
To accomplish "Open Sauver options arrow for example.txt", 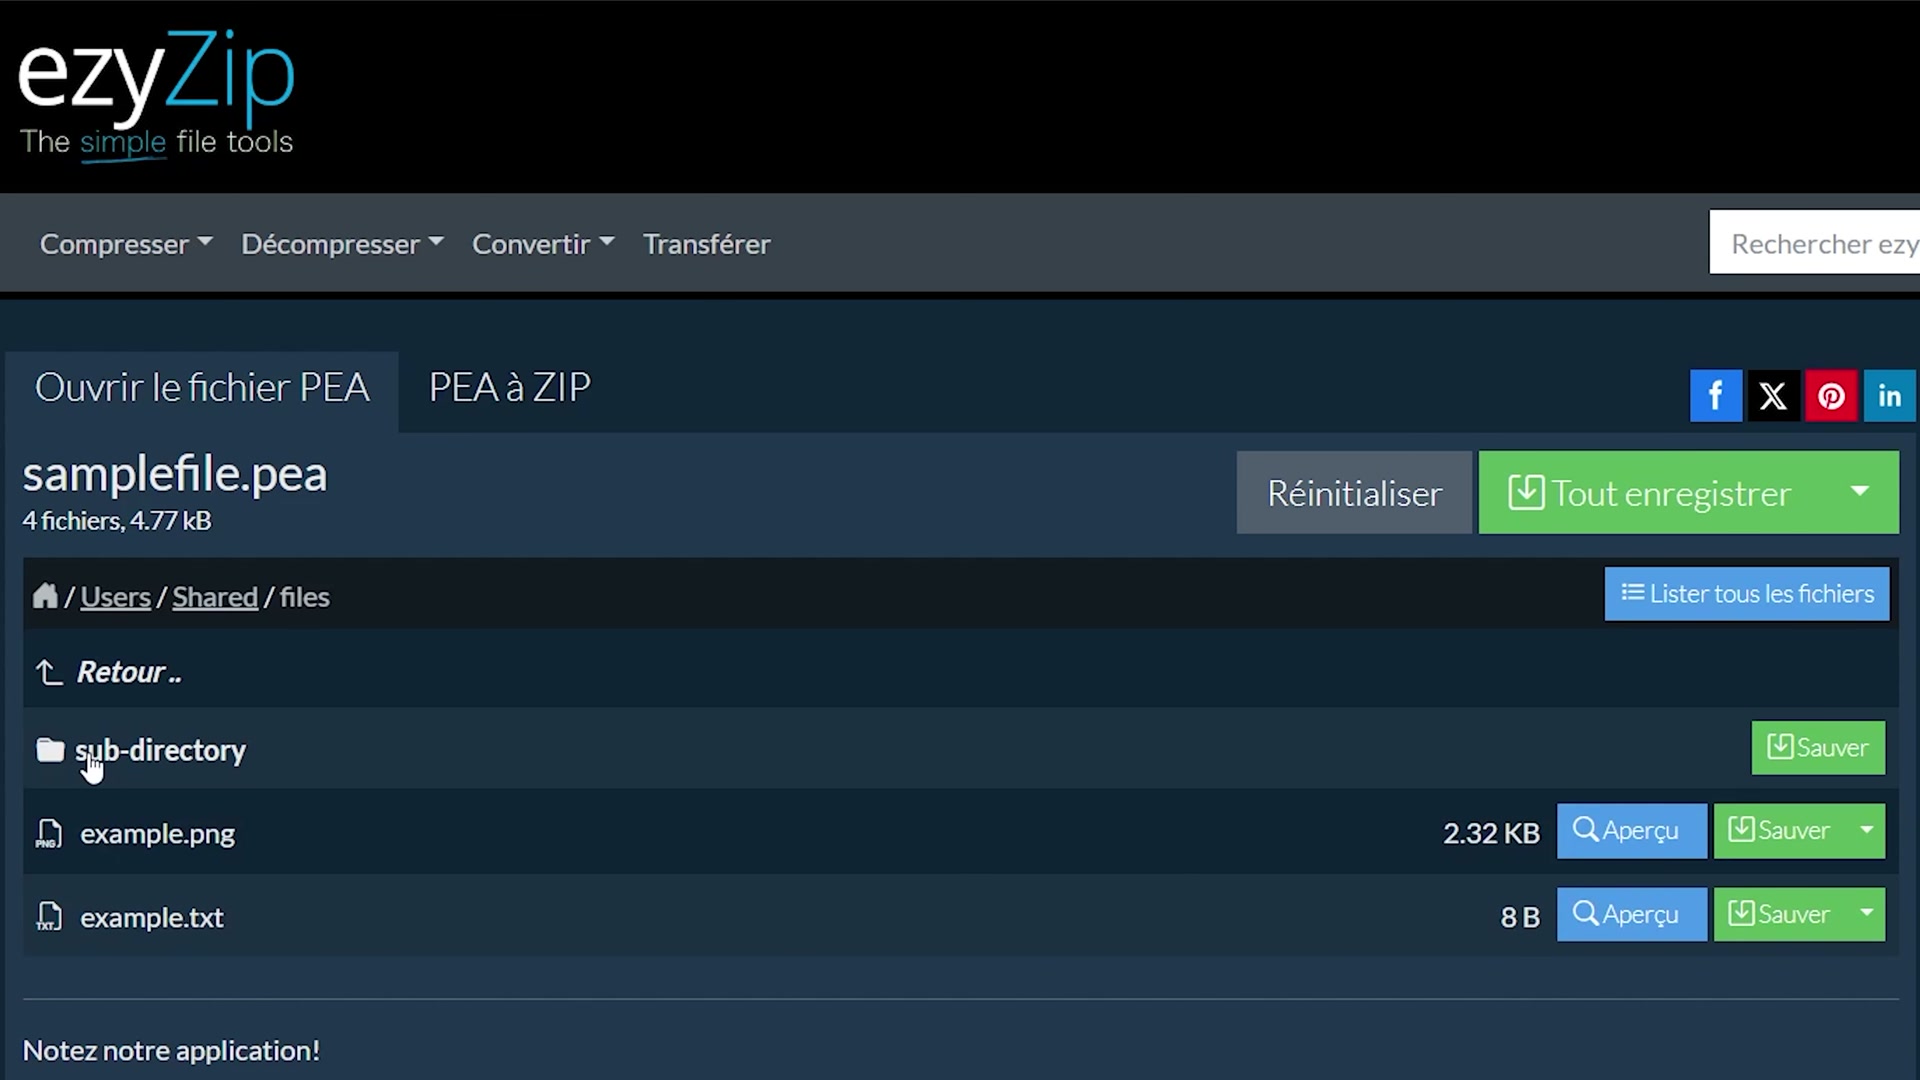I will [x=1866, y=914].
